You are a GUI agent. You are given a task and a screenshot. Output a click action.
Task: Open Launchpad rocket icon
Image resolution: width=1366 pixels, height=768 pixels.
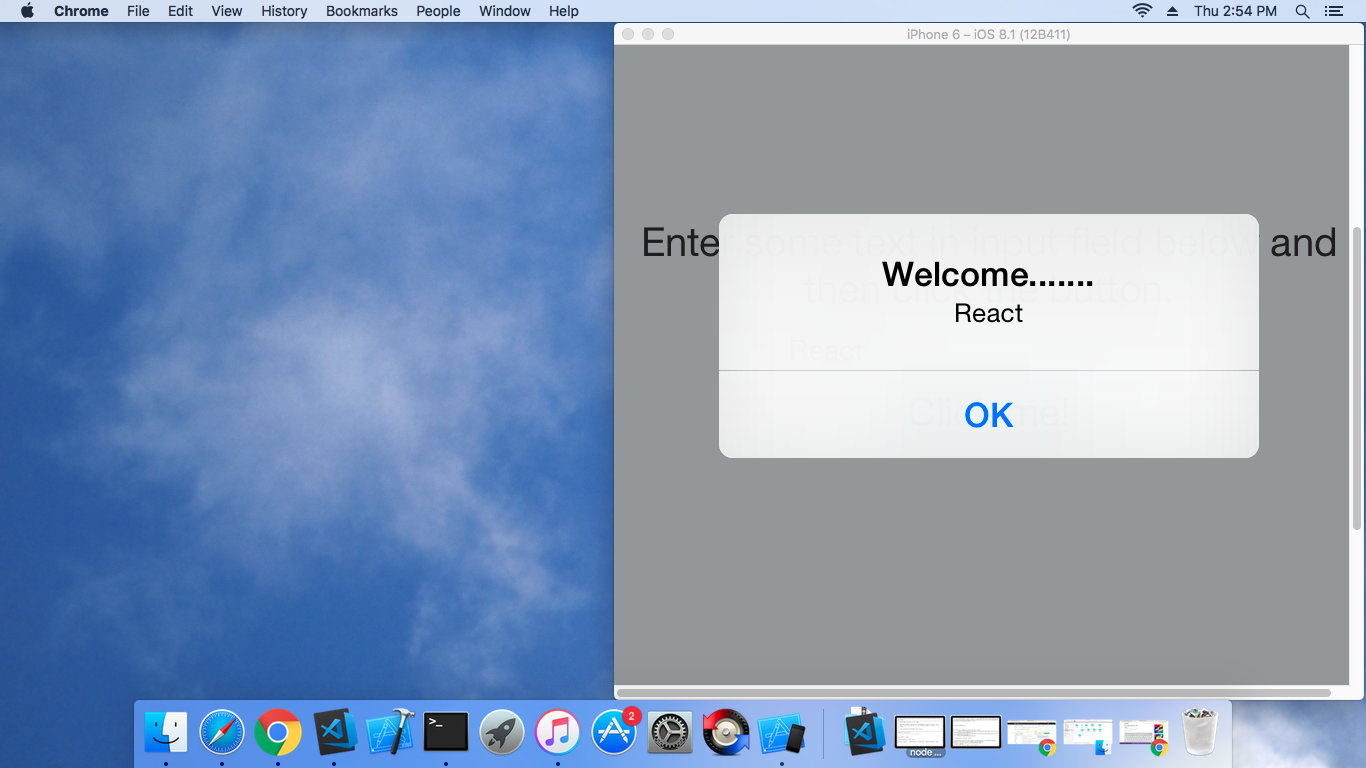tap(502, 733)
